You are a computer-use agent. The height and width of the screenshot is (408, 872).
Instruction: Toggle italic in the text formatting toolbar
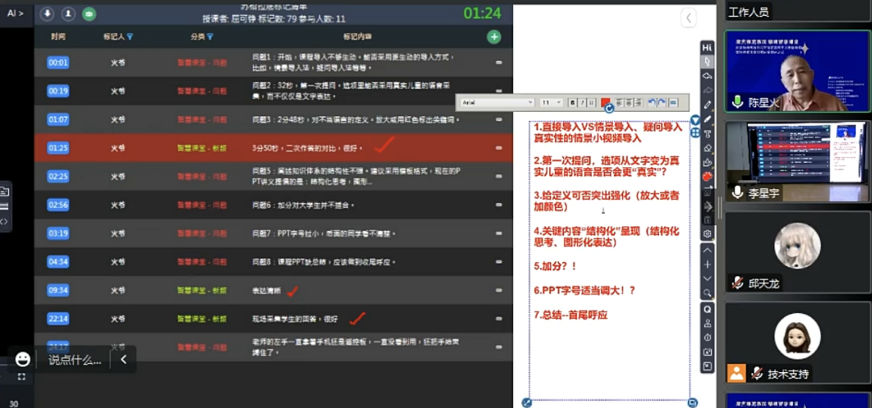(x=583, y=102)
